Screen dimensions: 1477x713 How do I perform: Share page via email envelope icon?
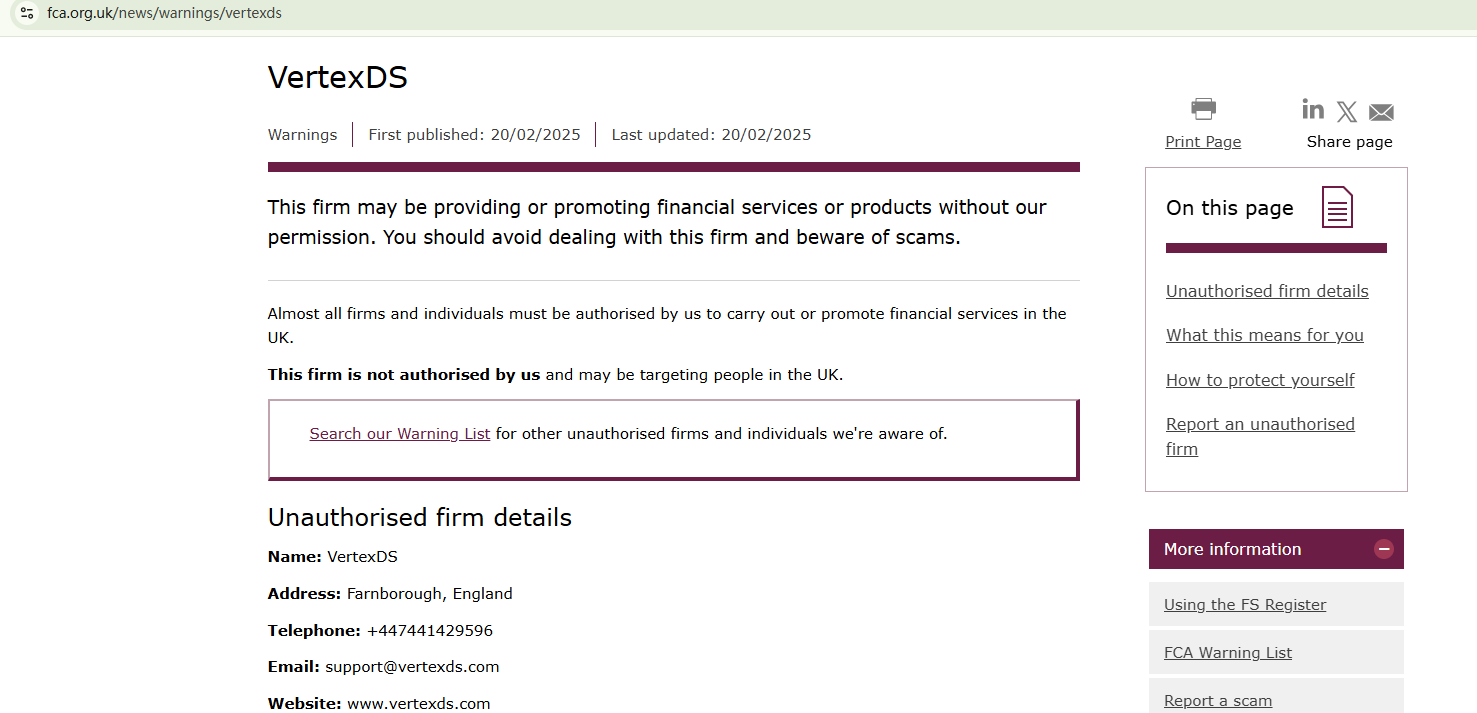pyautogui.click(x=1381, y=112)
